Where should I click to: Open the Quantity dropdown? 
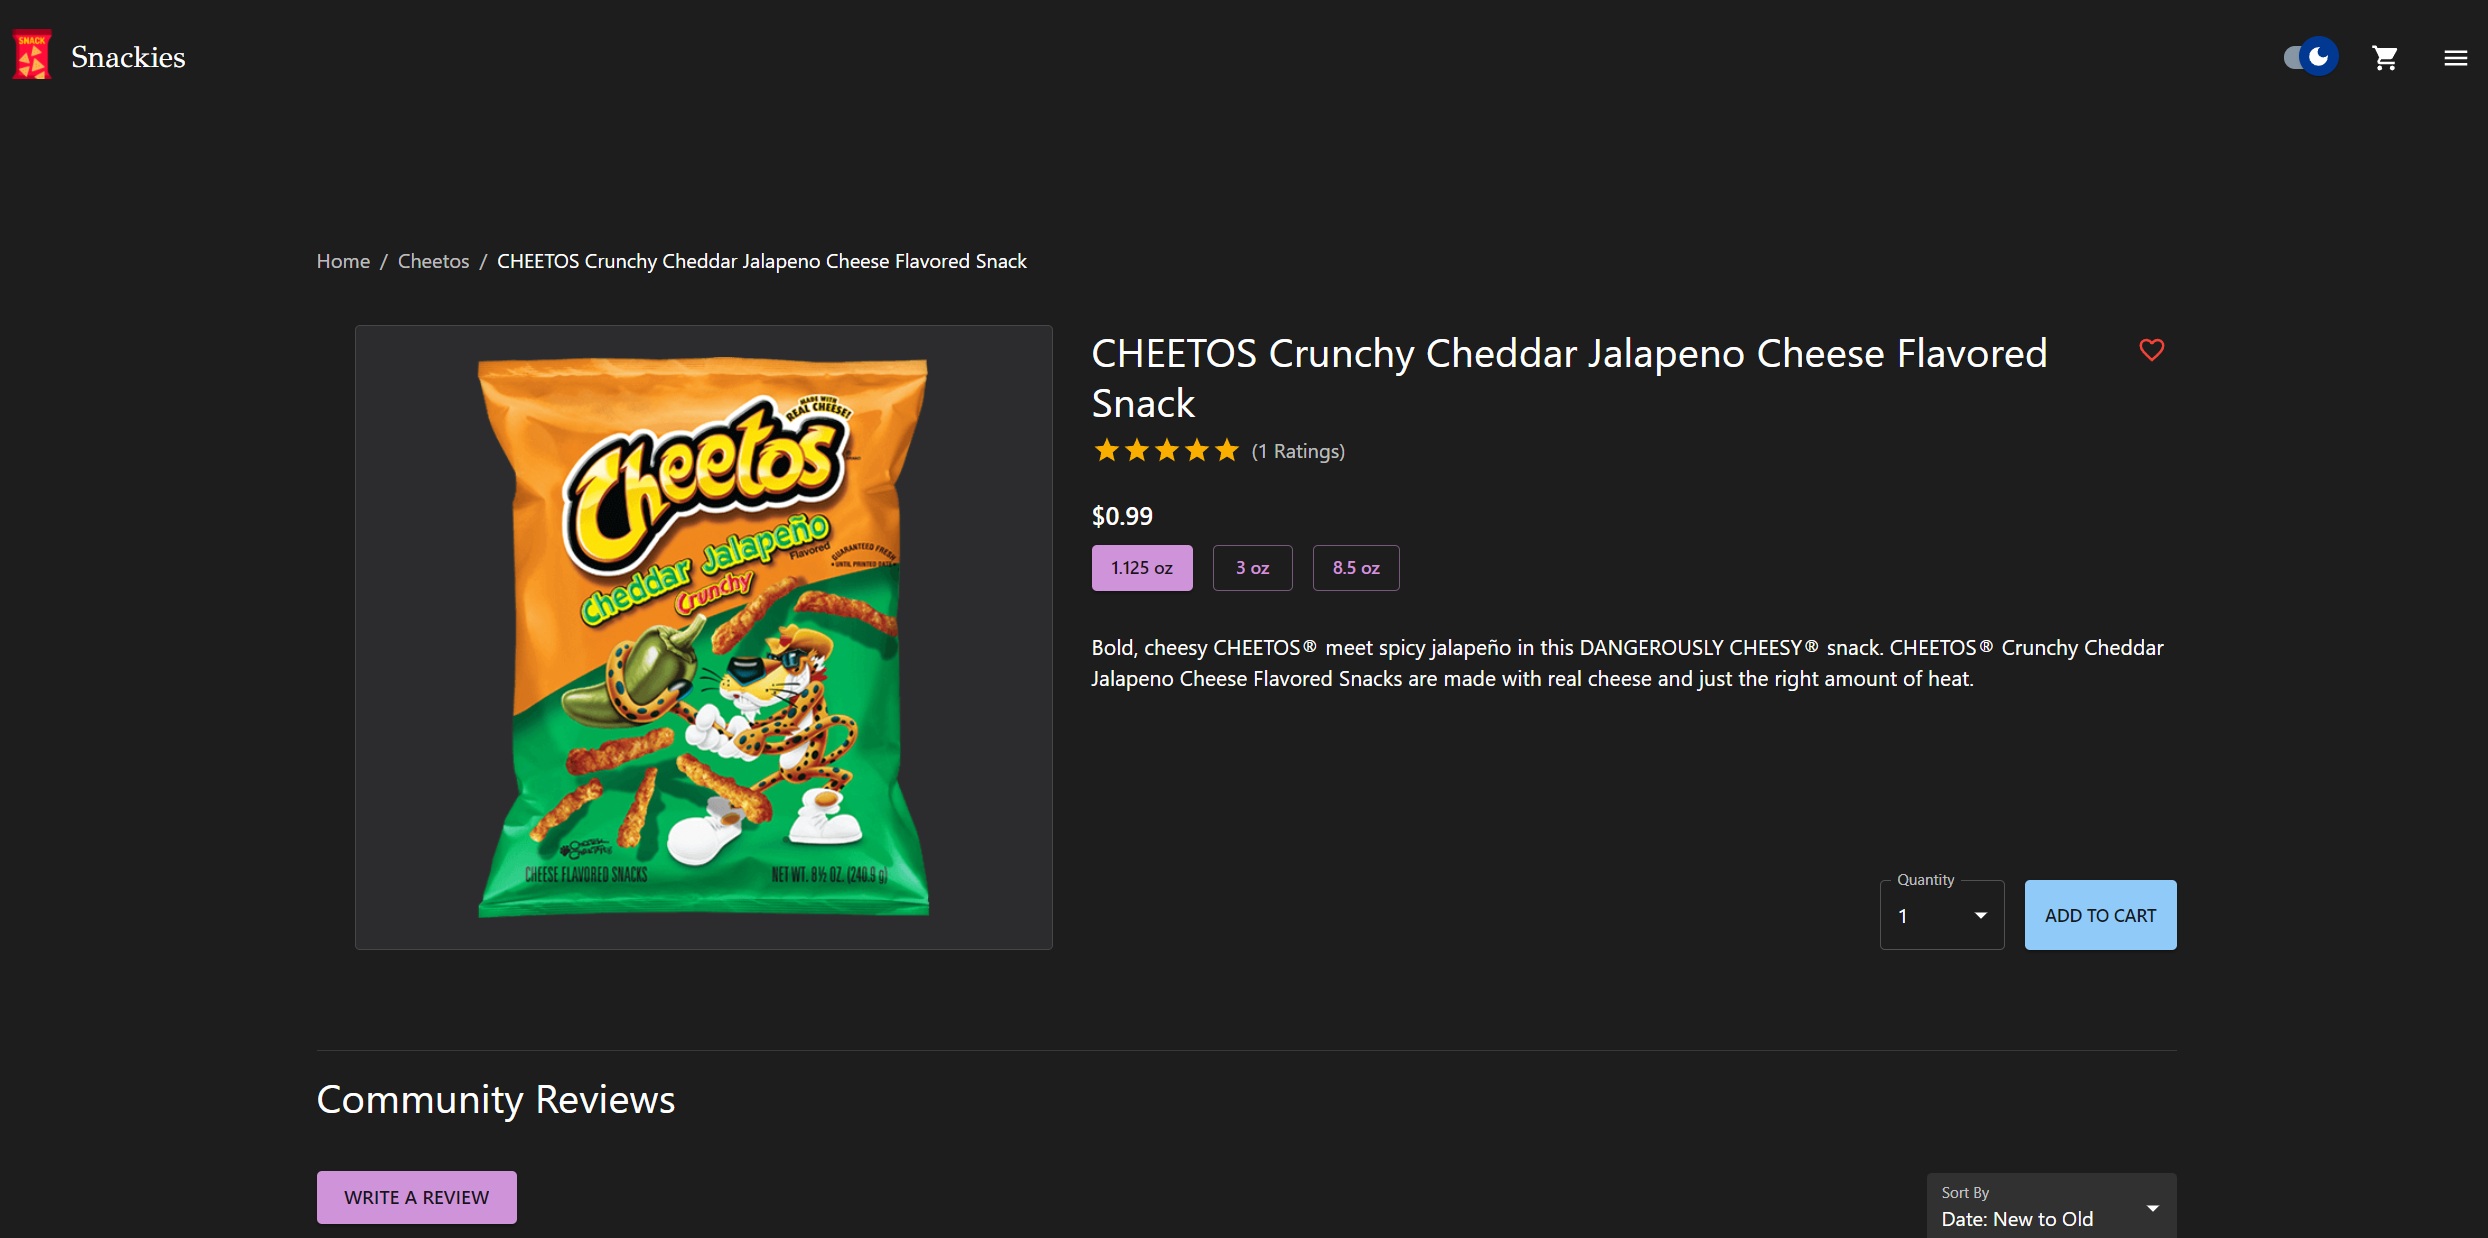[x=1942, y=915]
